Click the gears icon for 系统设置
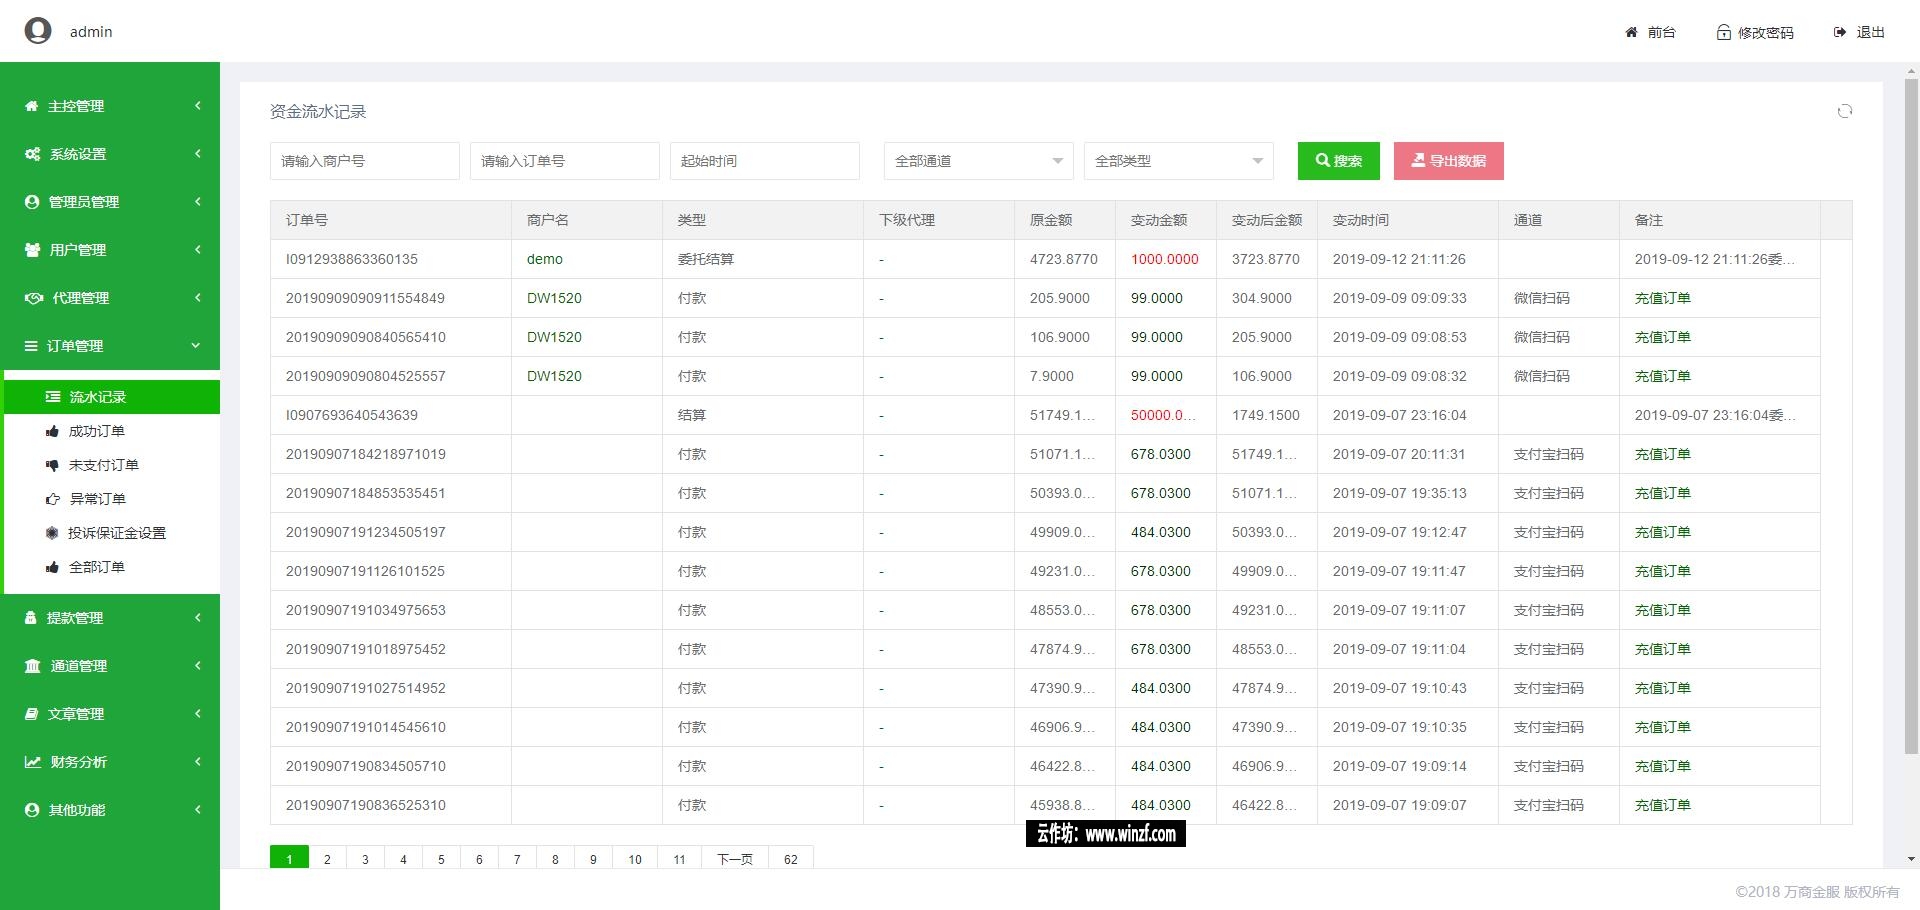 coord(33,154)
